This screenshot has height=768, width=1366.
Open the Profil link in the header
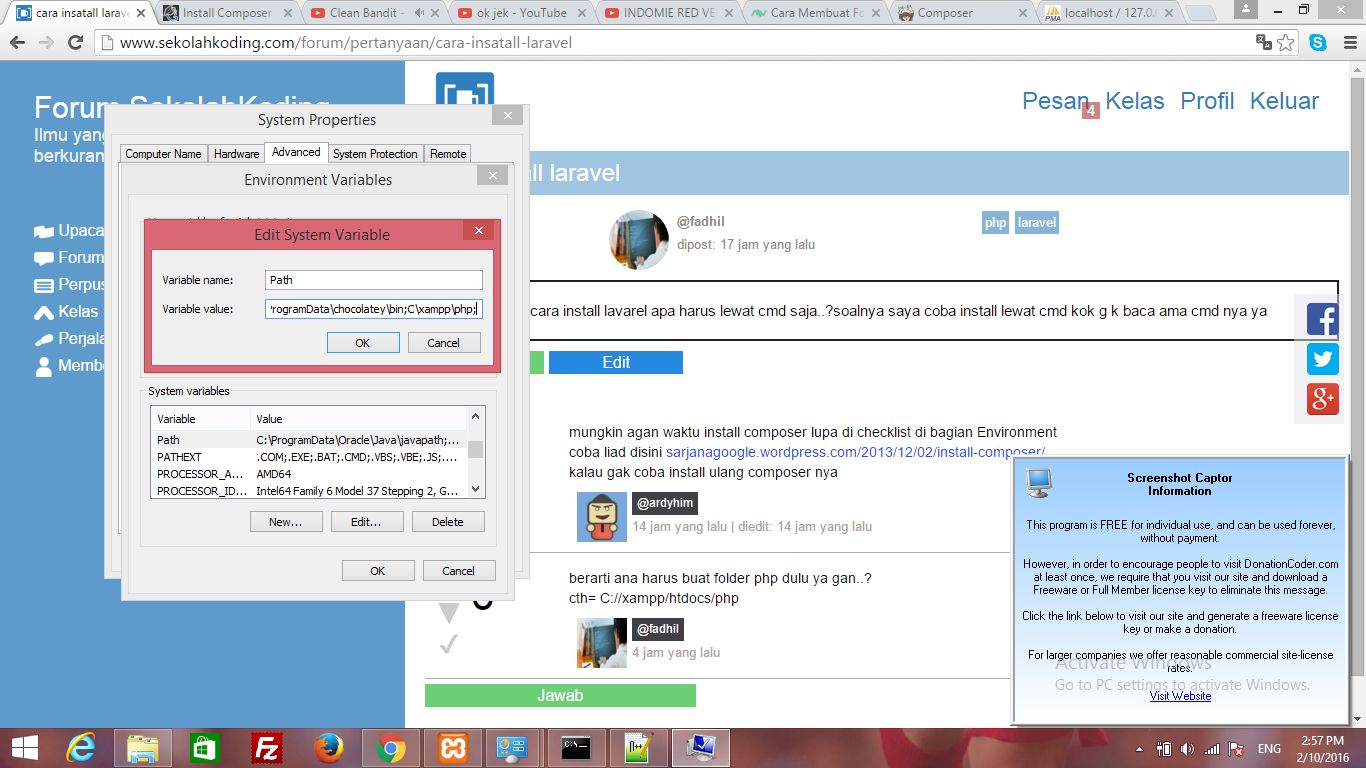(1207, 101)
